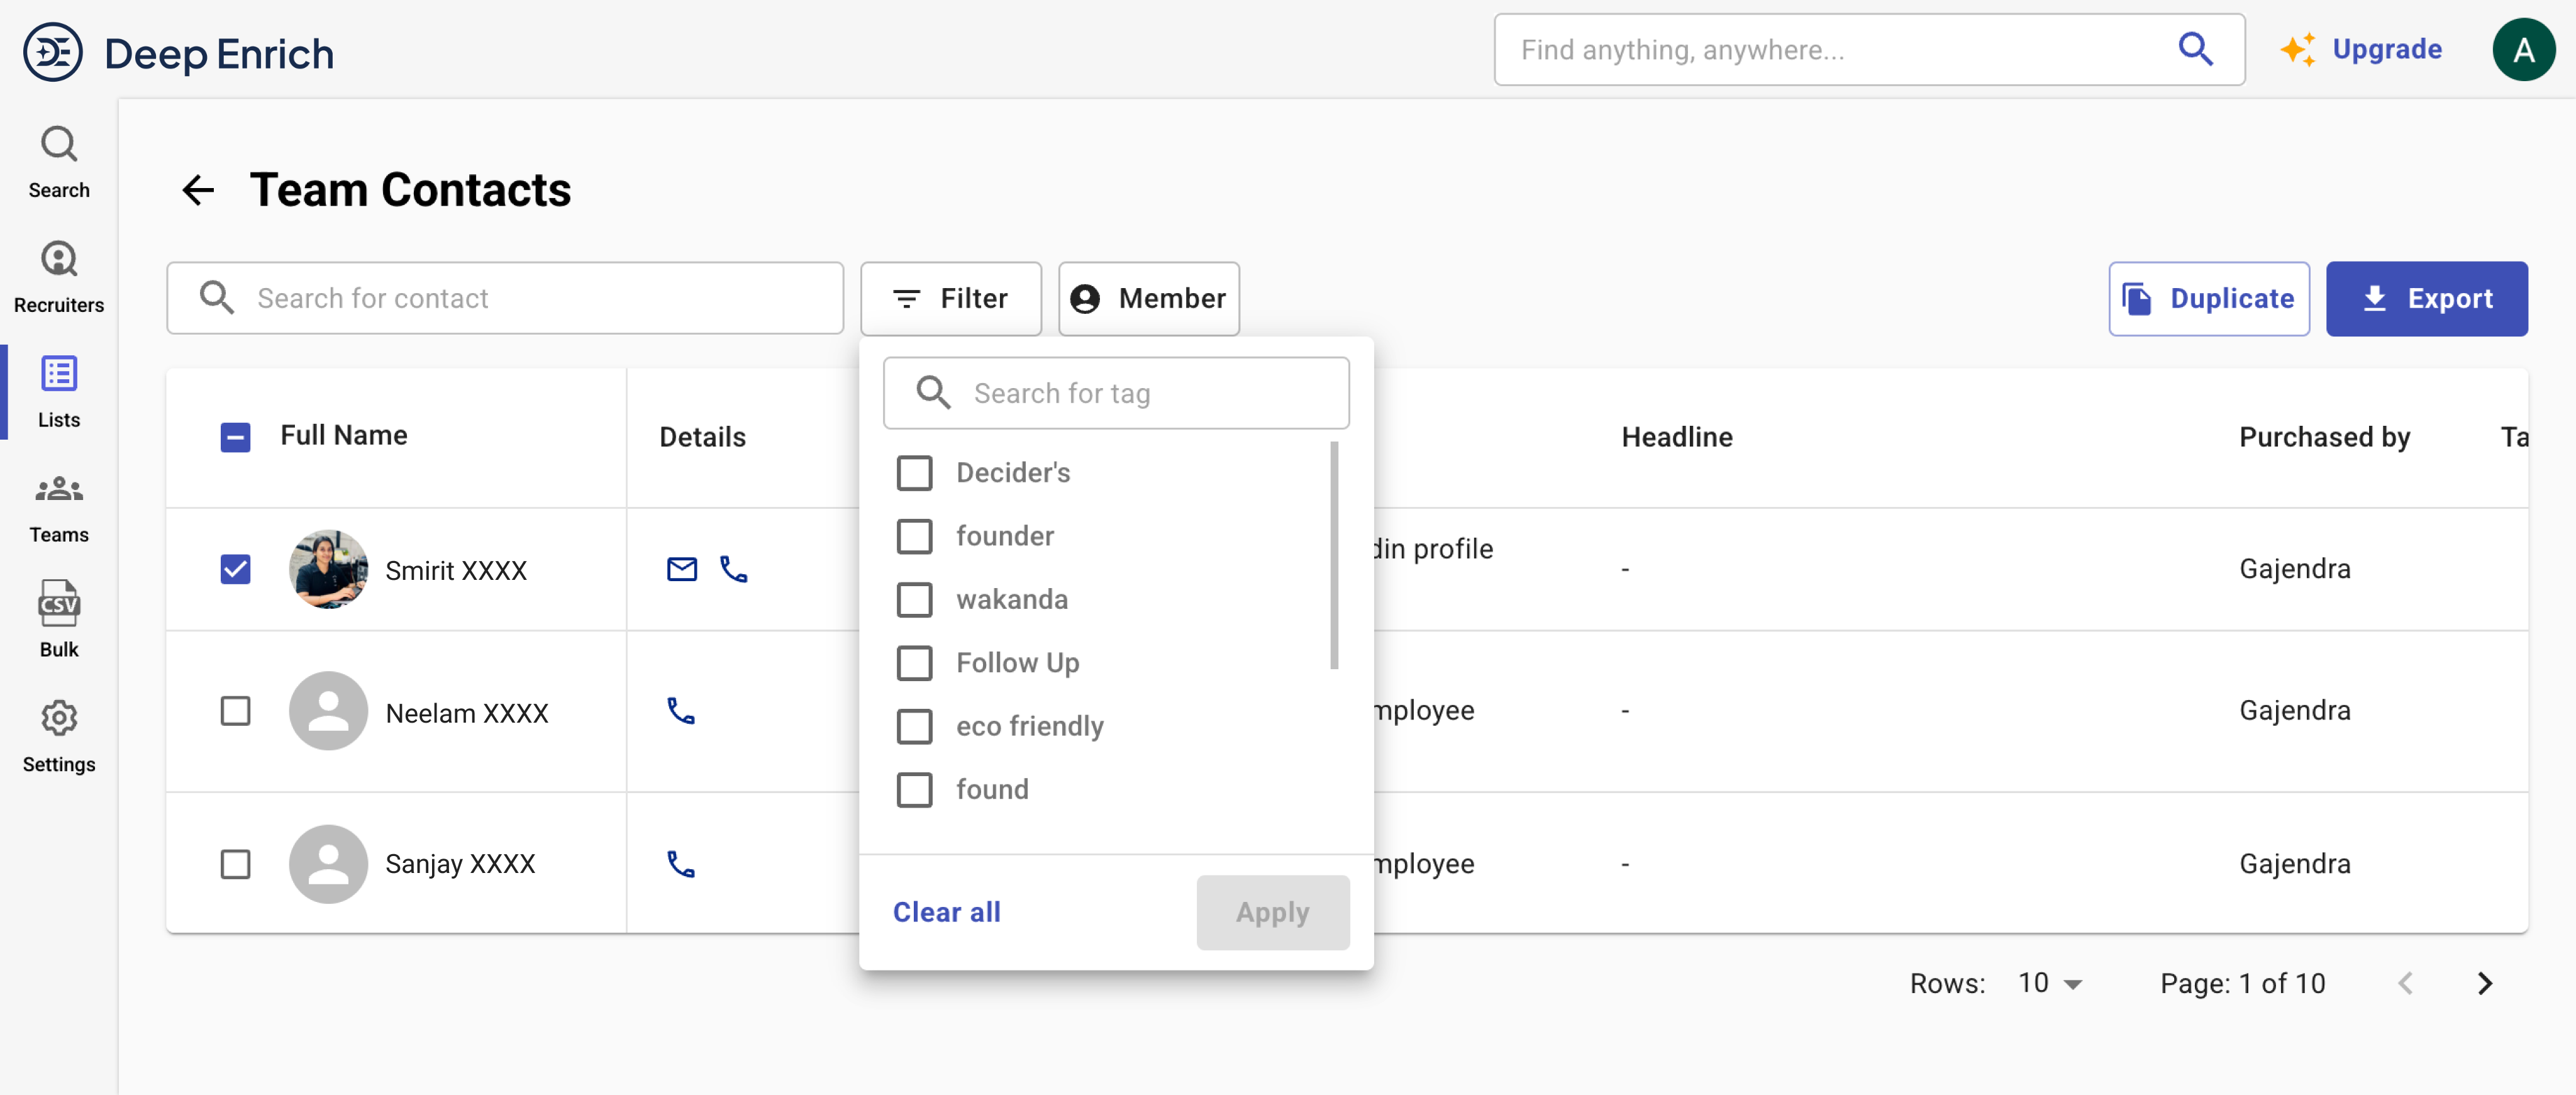Go to next page arrow

2484,984
